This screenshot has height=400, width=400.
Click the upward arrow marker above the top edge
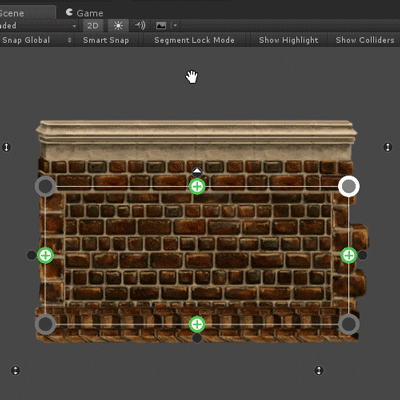pyautogui.click(x=197, y=172)
